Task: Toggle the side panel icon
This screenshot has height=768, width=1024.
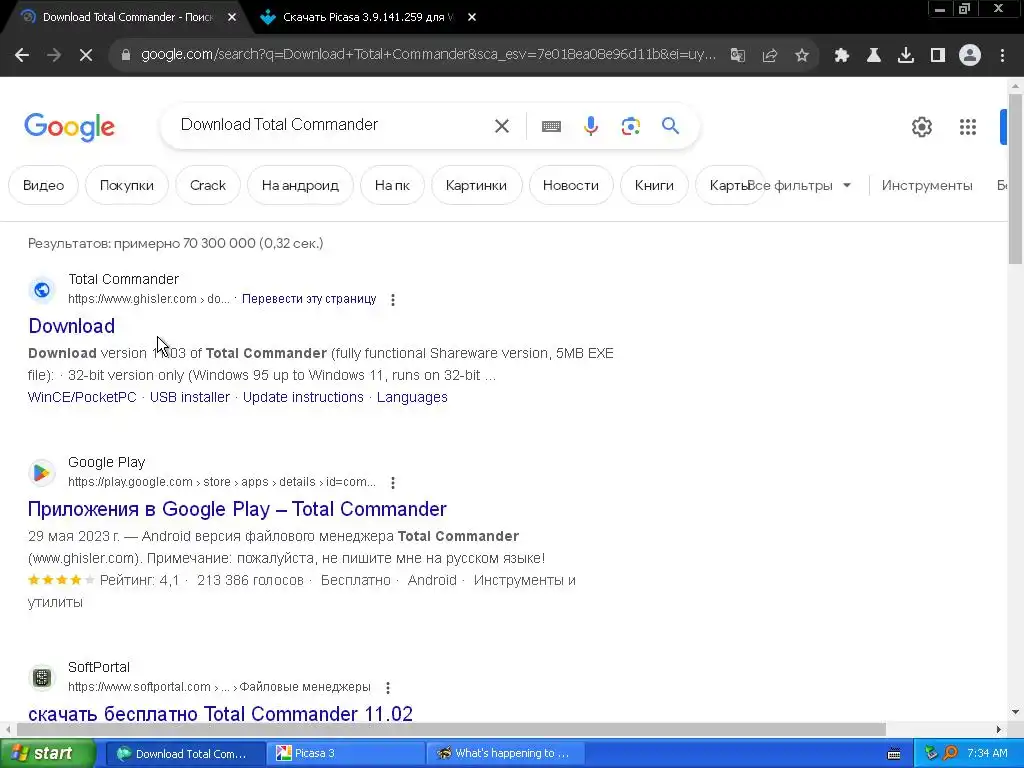Action: [x=938, y=56]
